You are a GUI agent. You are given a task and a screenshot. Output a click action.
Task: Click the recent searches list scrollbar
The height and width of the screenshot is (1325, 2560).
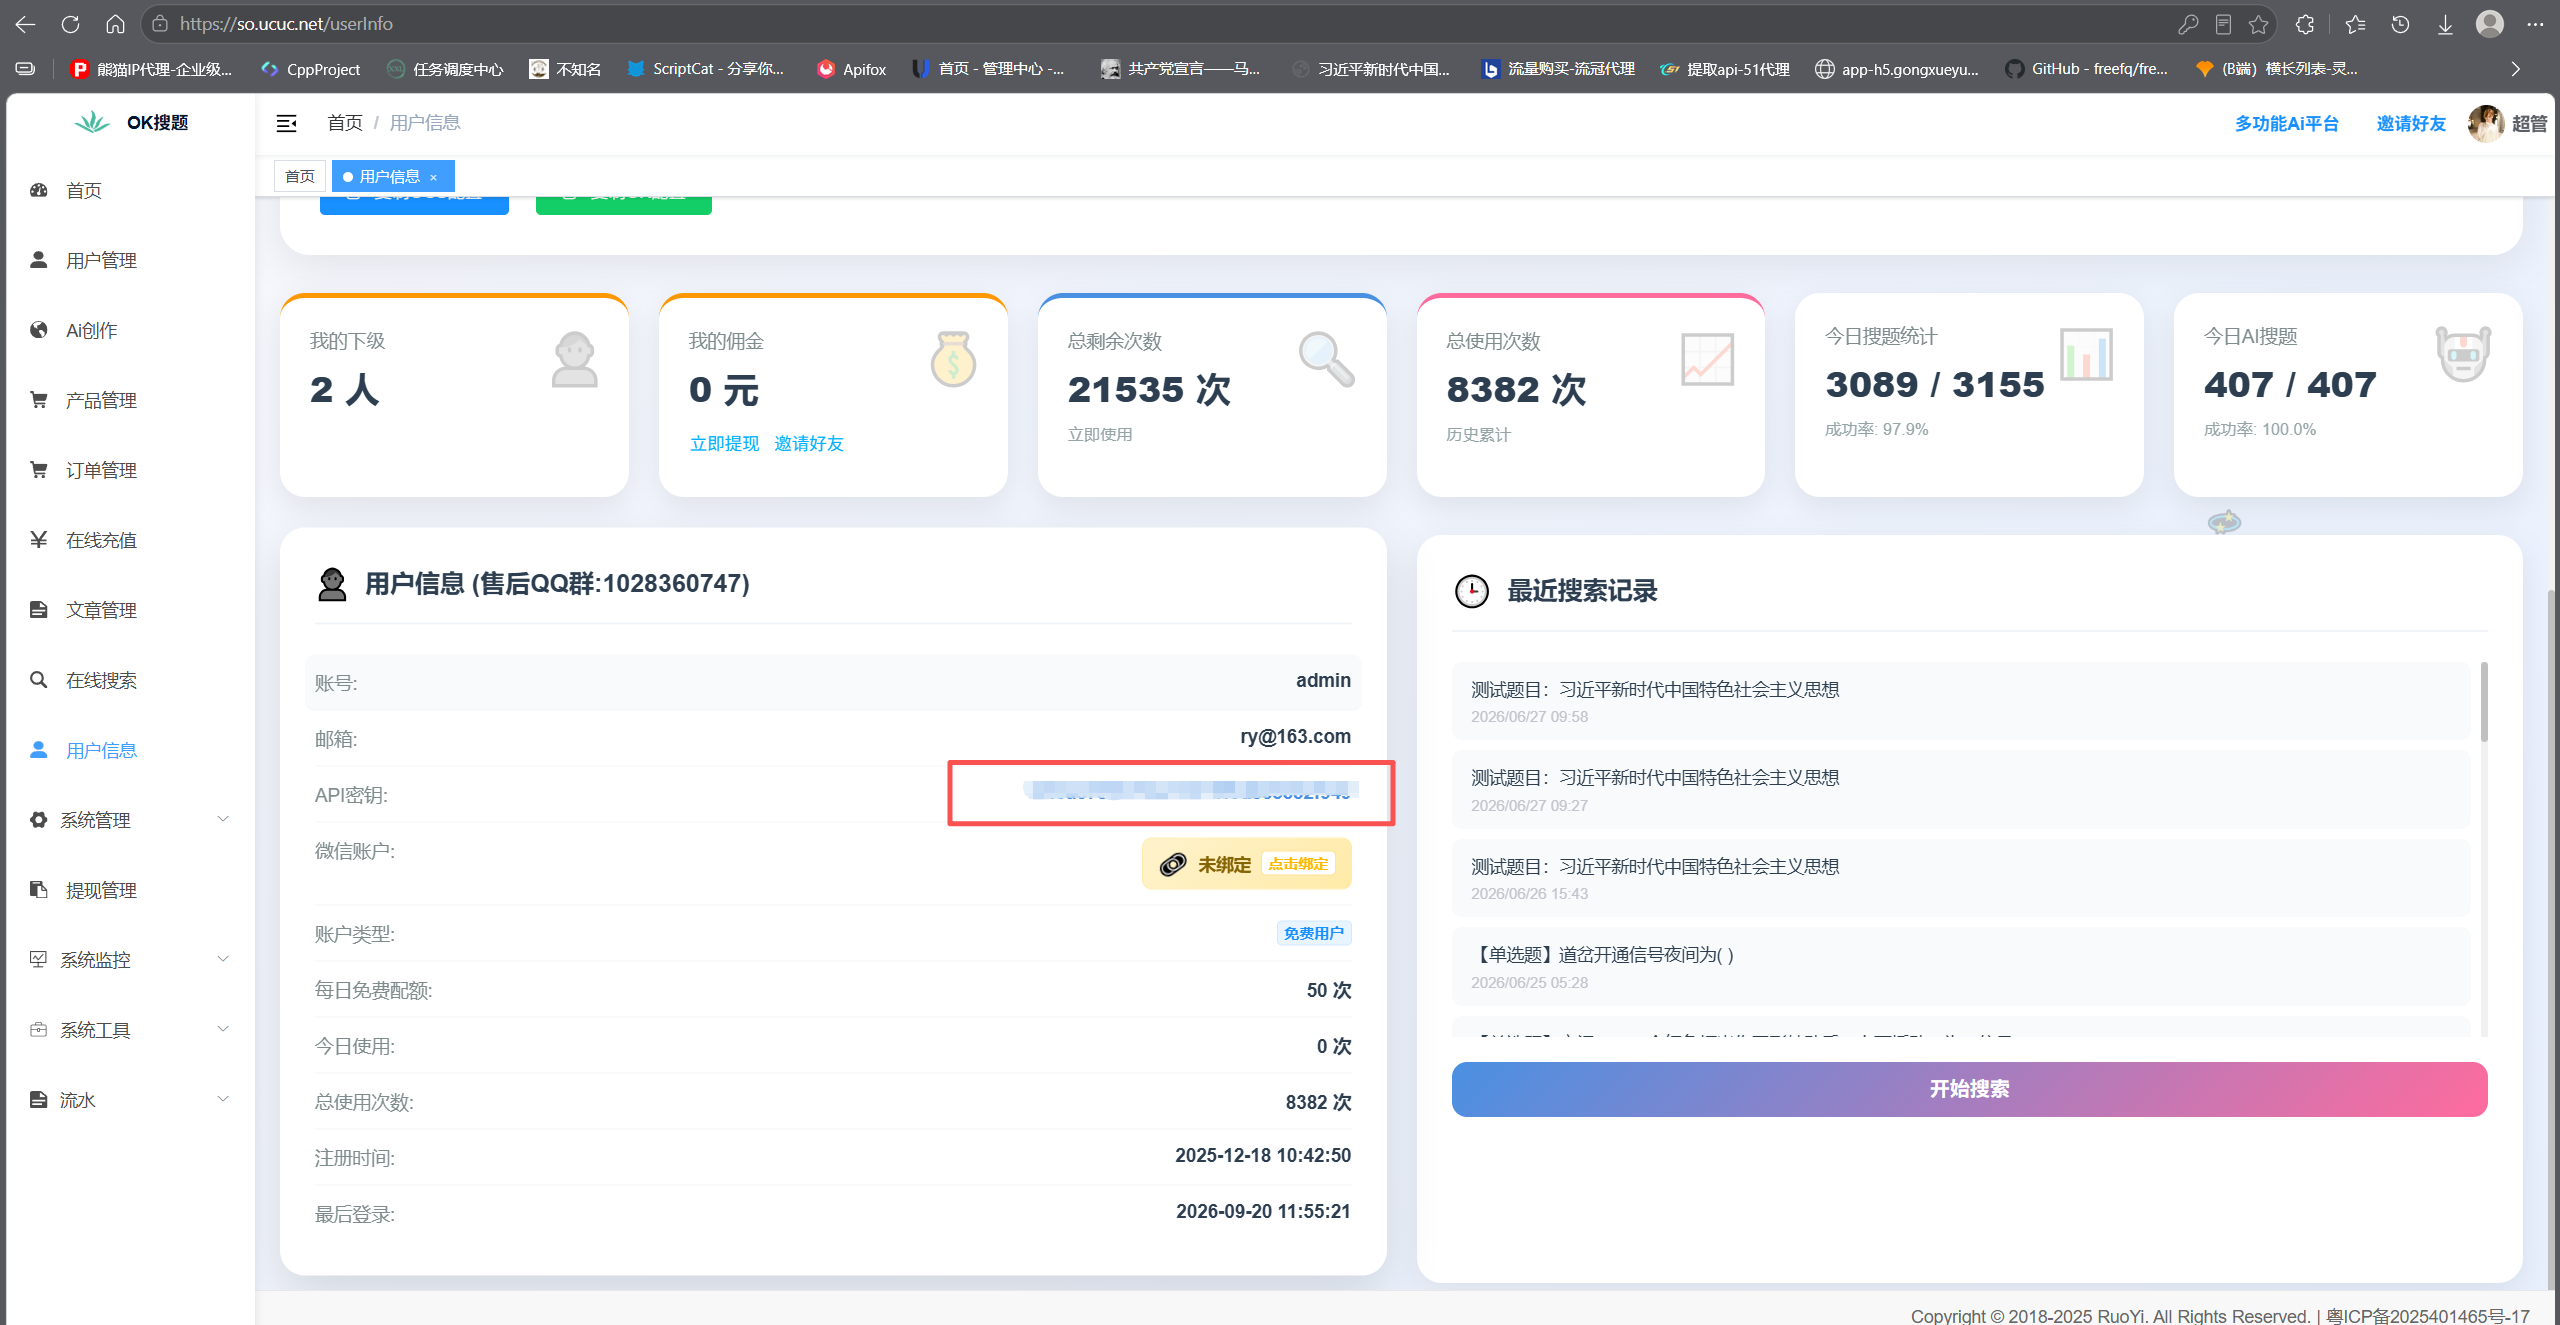[x=2484, y=702]
